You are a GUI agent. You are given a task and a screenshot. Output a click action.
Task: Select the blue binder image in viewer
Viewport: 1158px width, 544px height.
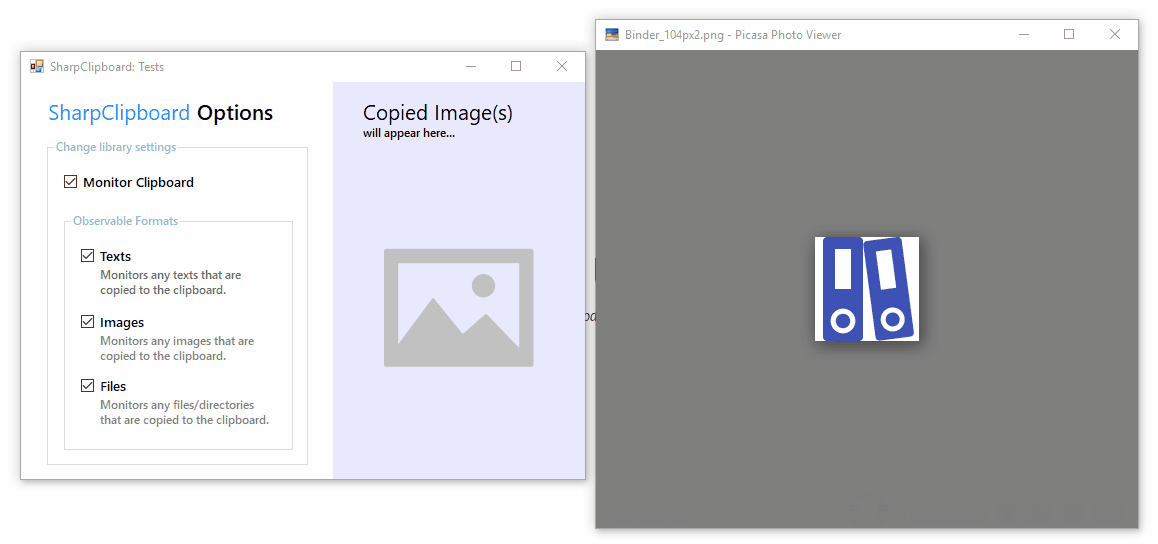click(867, 289)
